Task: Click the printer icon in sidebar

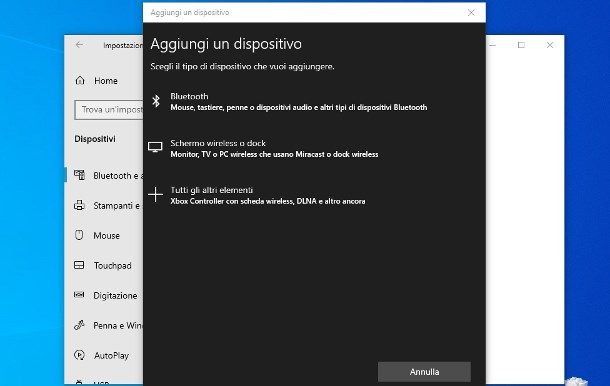Action: pos(79,205)
